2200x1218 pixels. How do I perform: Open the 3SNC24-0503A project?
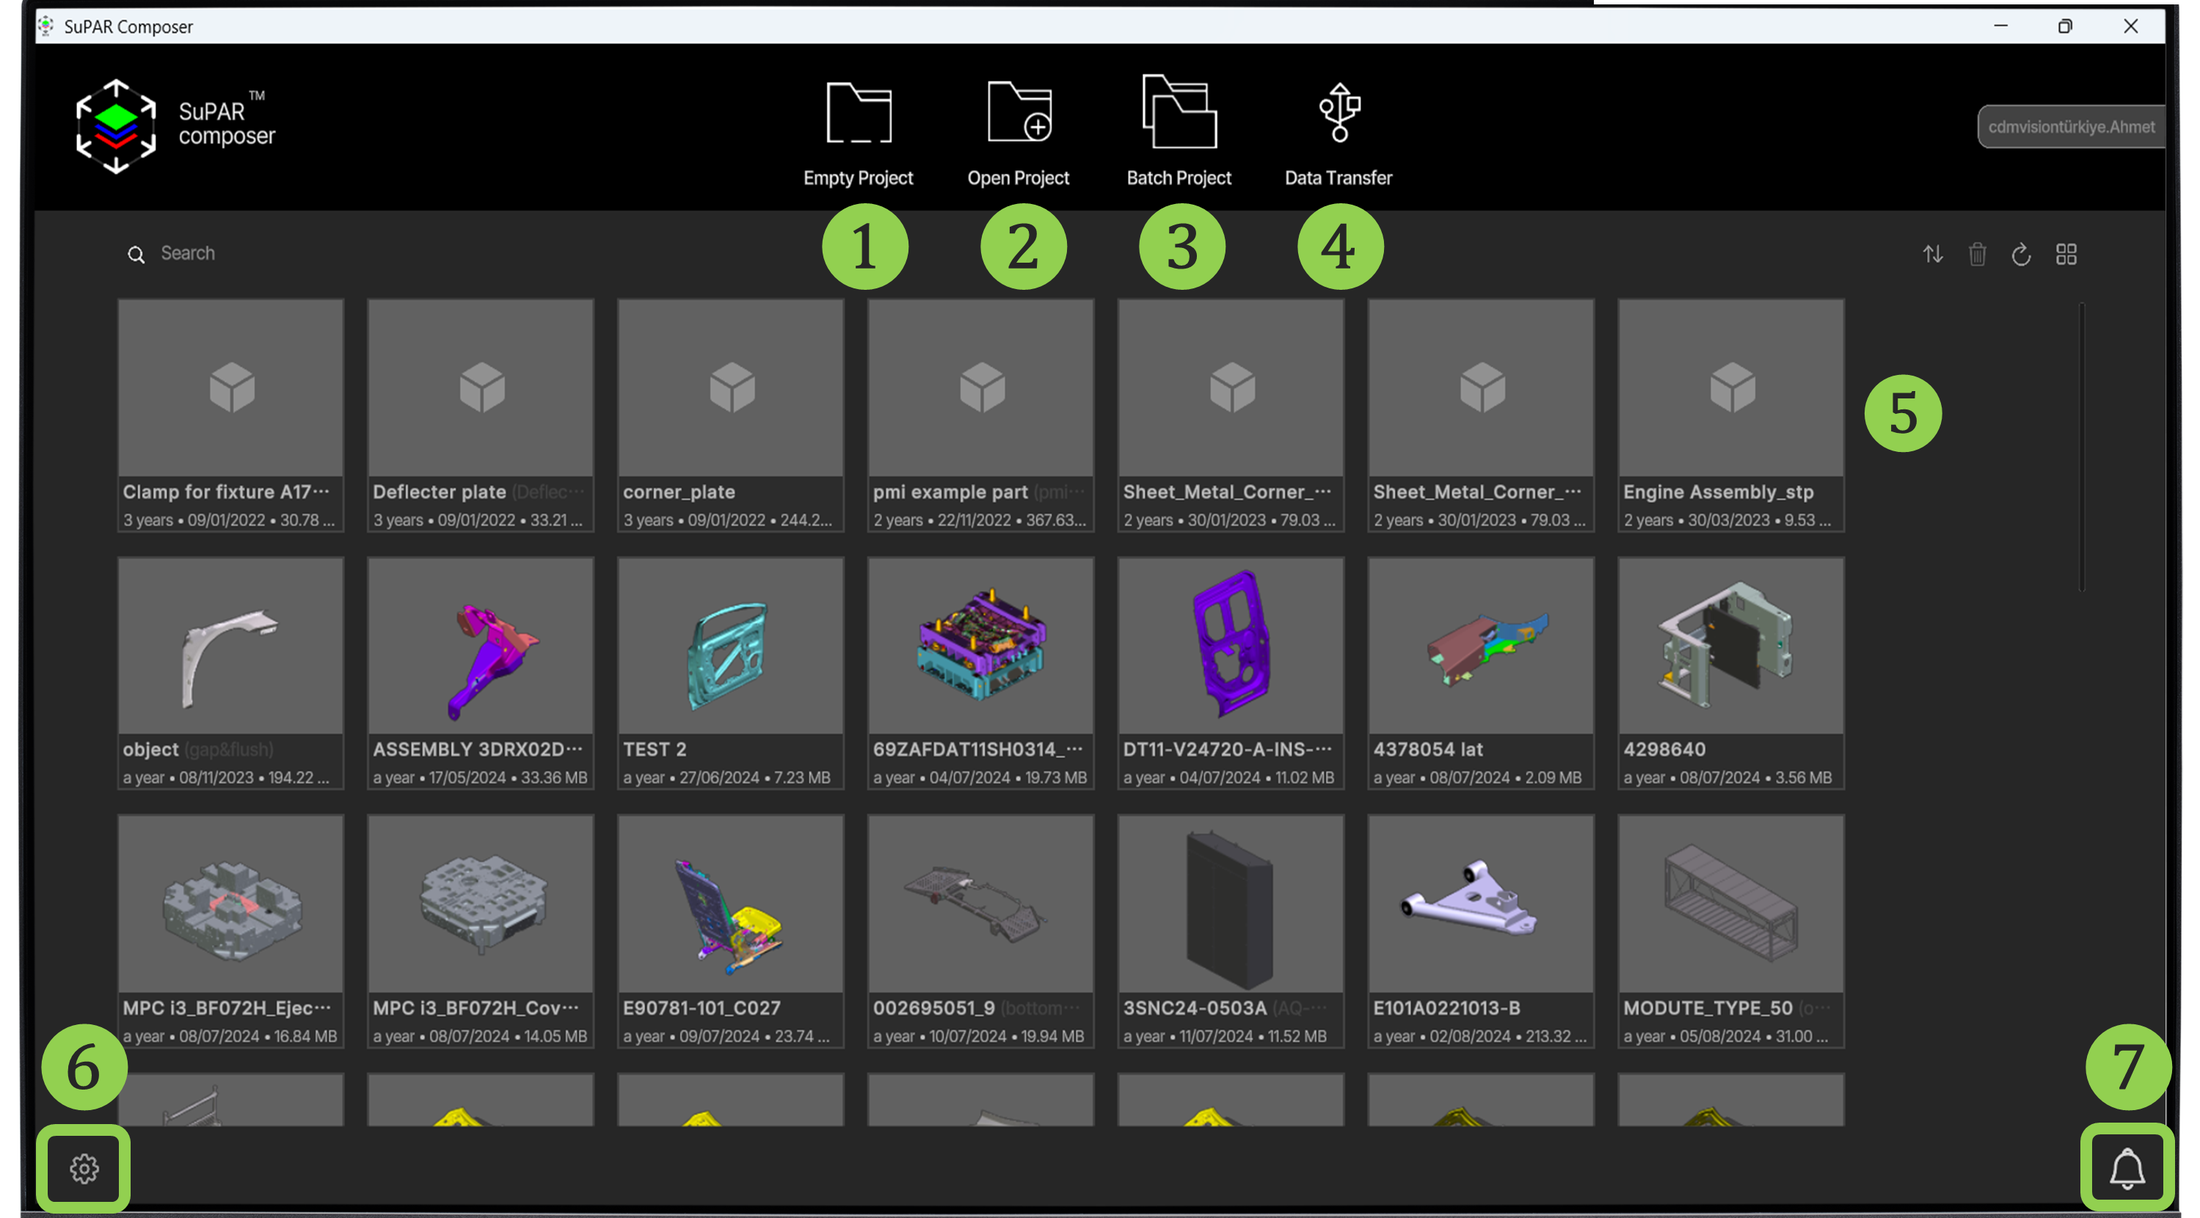tap(1231, 931)
